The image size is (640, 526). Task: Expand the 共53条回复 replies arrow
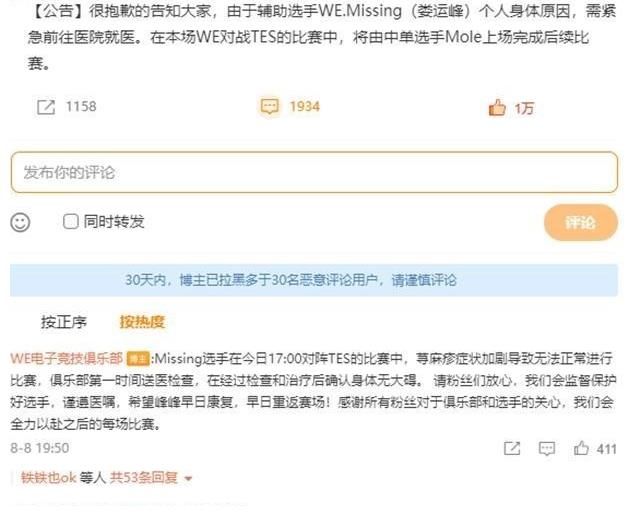coord(188,478)
